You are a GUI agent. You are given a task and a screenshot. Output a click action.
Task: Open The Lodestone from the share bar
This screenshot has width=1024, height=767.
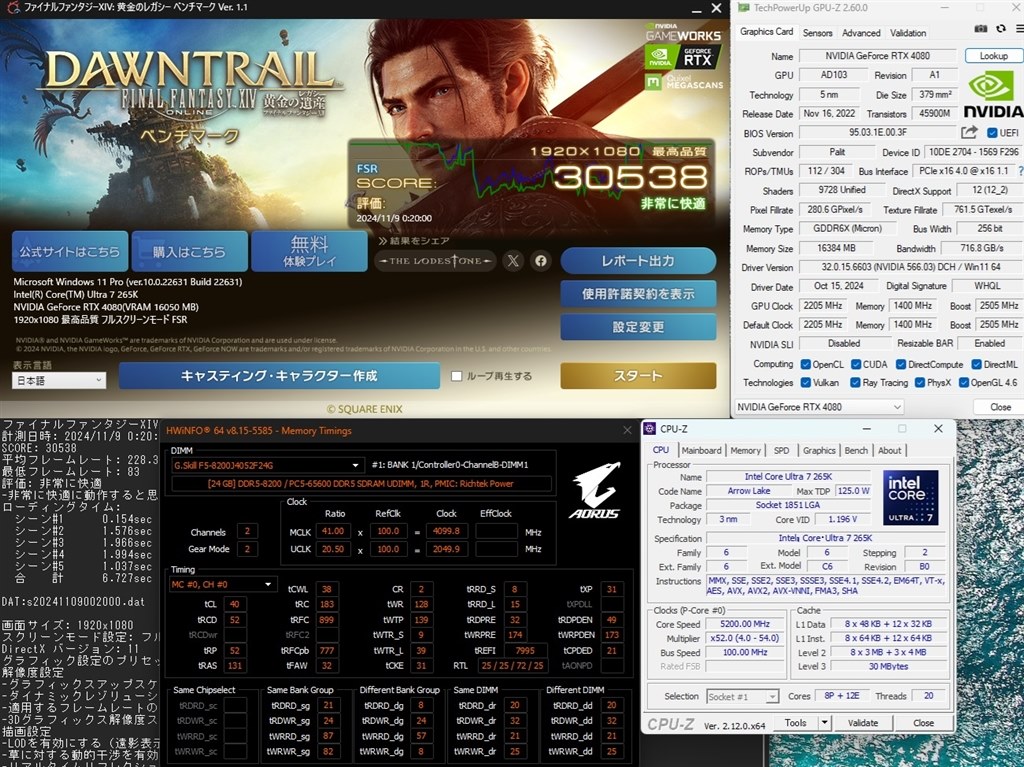tap(436, 261)
